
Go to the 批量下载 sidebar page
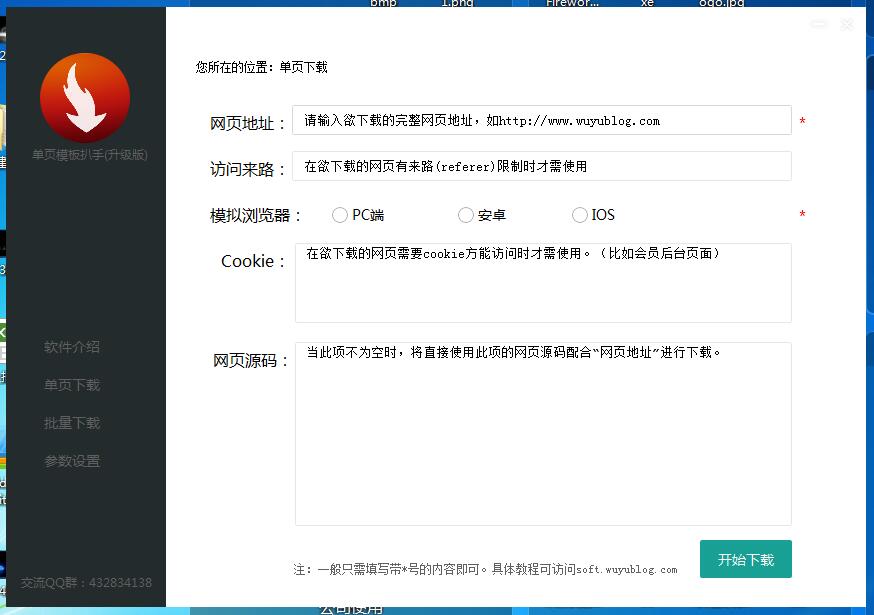[72, 423]
